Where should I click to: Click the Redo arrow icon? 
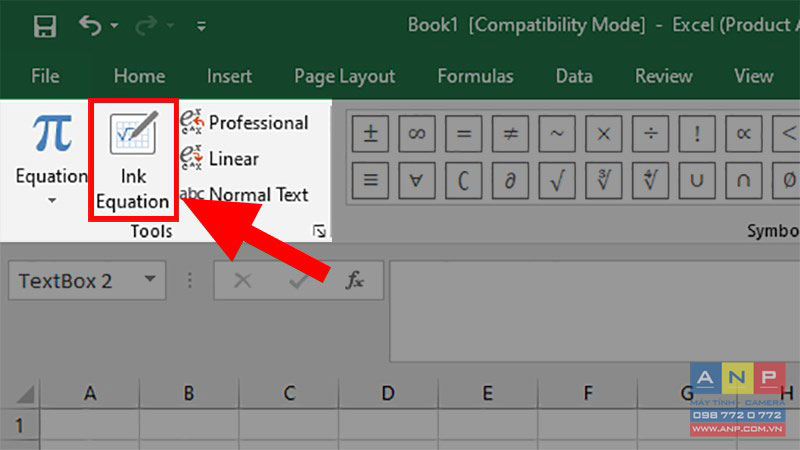coord(146,26)
